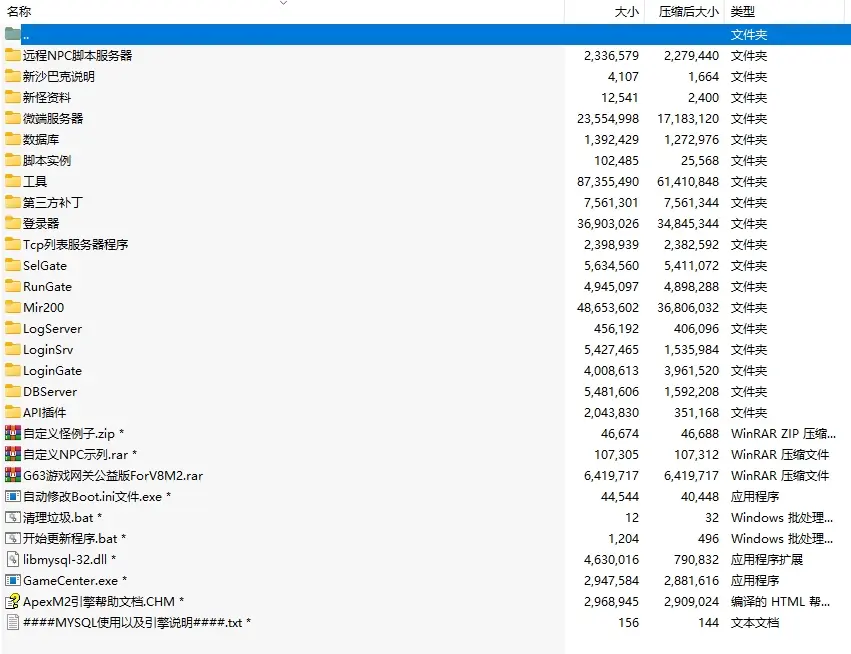This screenshot has height=654, width=851.
Task: Click the DLL icon of libmysql-32.dll
Action: [12, 559]
